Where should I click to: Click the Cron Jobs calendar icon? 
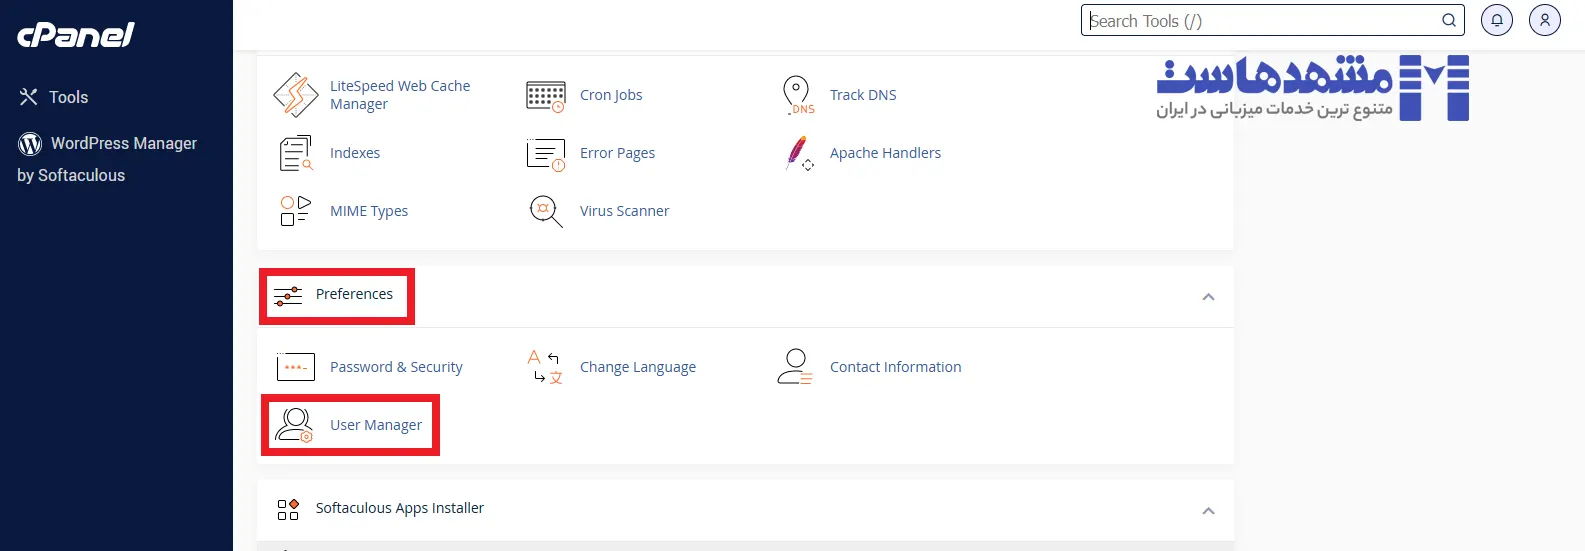click(545, 96)
